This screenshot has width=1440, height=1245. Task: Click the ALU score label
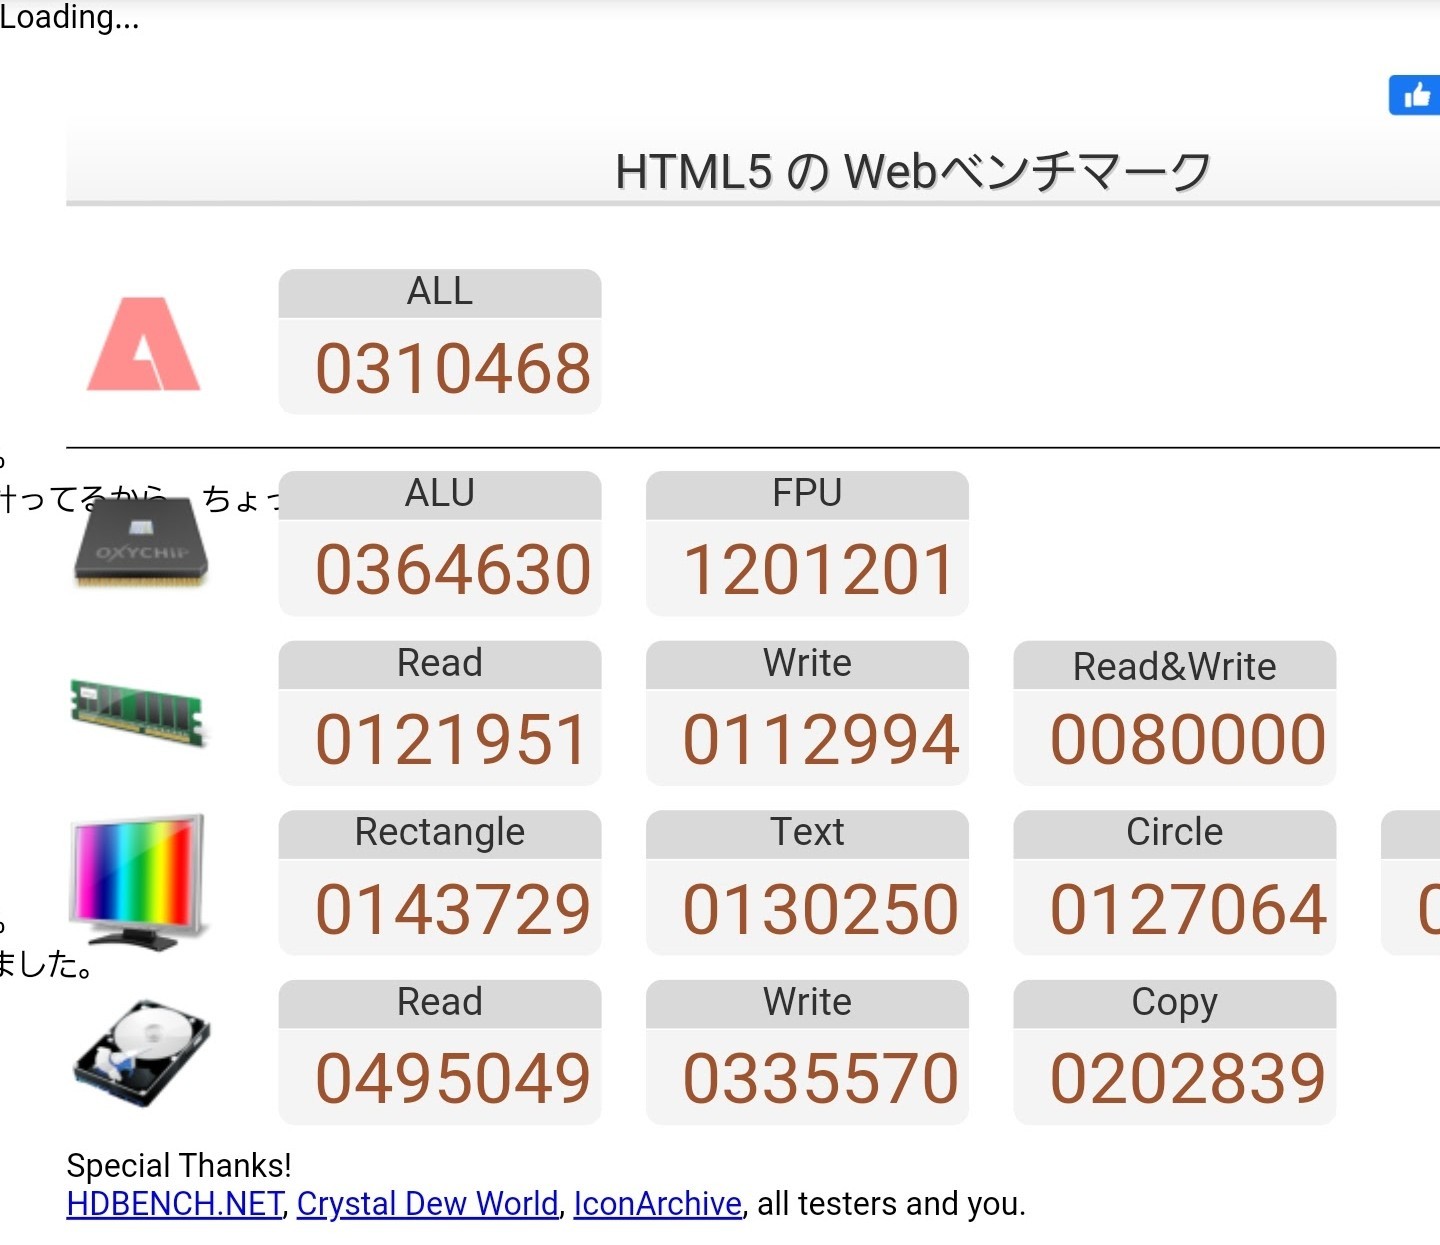(x=440, y=494)
